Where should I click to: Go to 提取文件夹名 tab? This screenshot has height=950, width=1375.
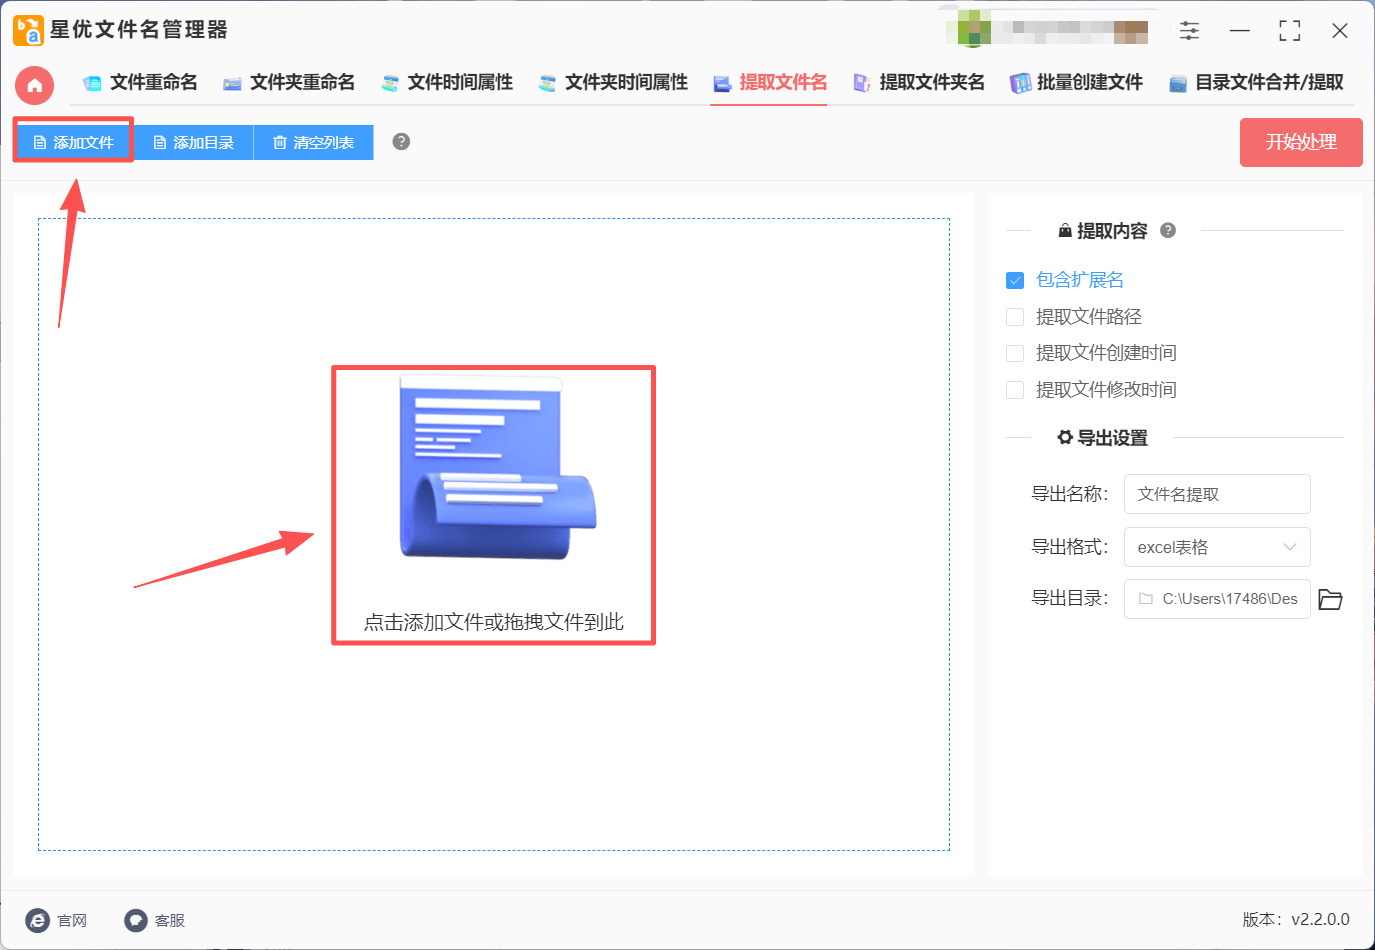(x=918, y=83)
